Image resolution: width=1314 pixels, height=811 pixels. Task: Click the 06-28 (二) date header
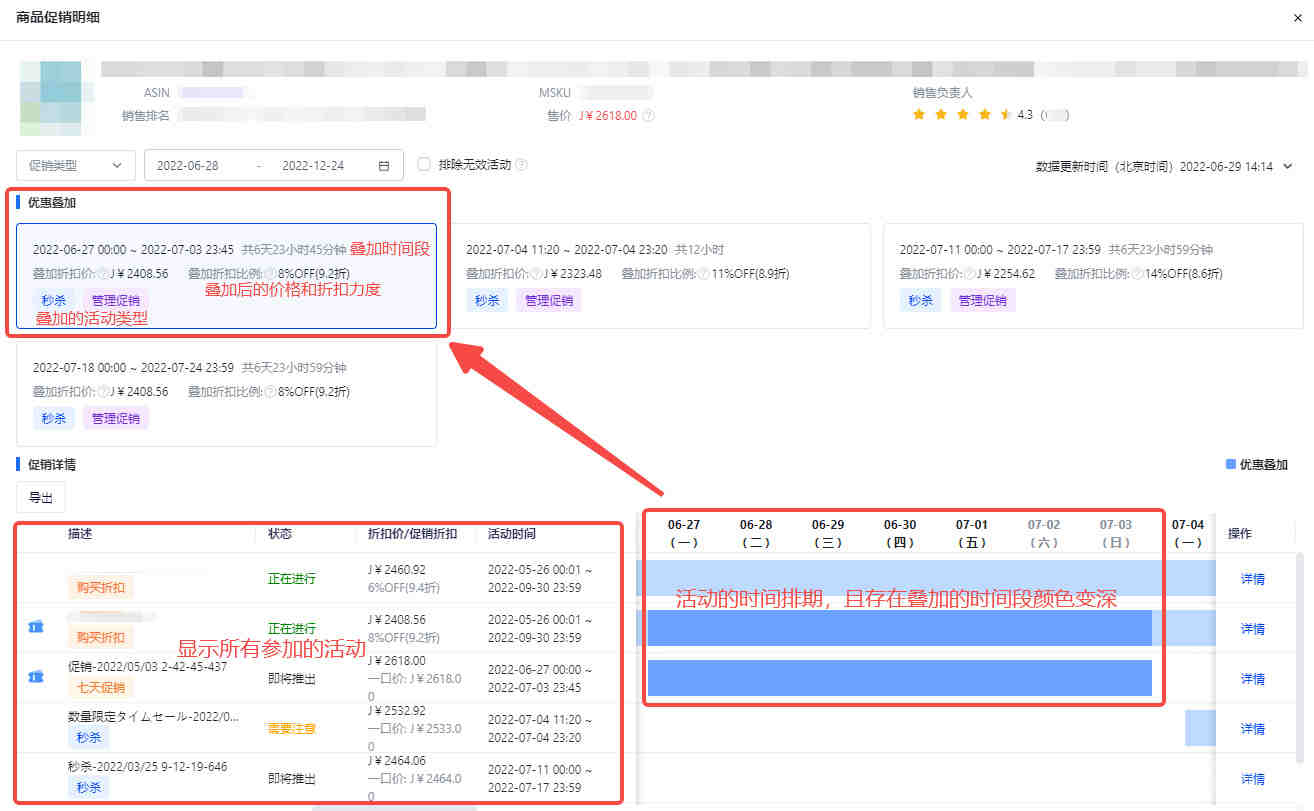(x=756, y=534)
